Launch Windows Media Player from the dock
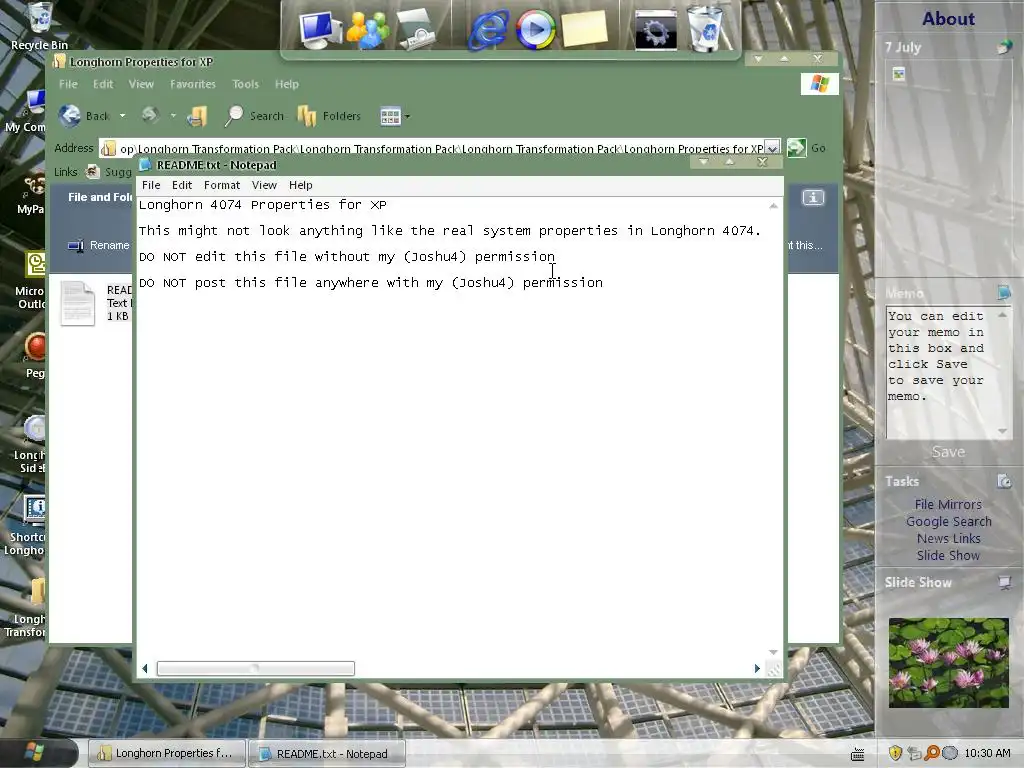 pos(535,29)
